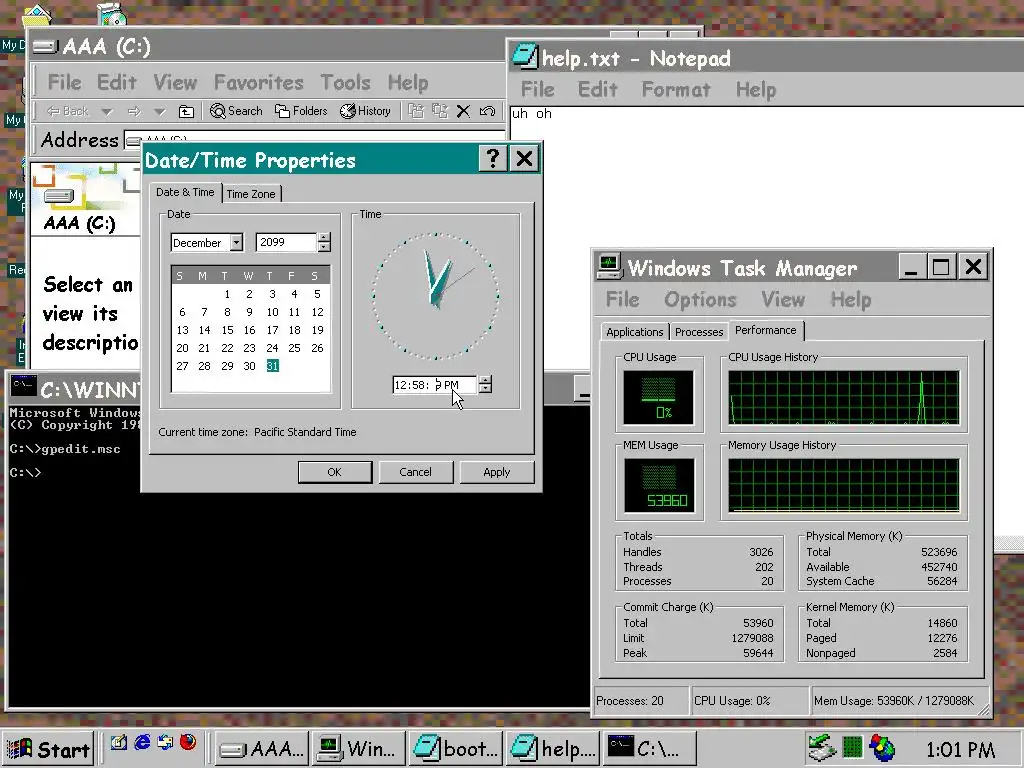Click the year field showing 2099
Viewport: 1024px width, 768px height.
(x=286, y=242)
